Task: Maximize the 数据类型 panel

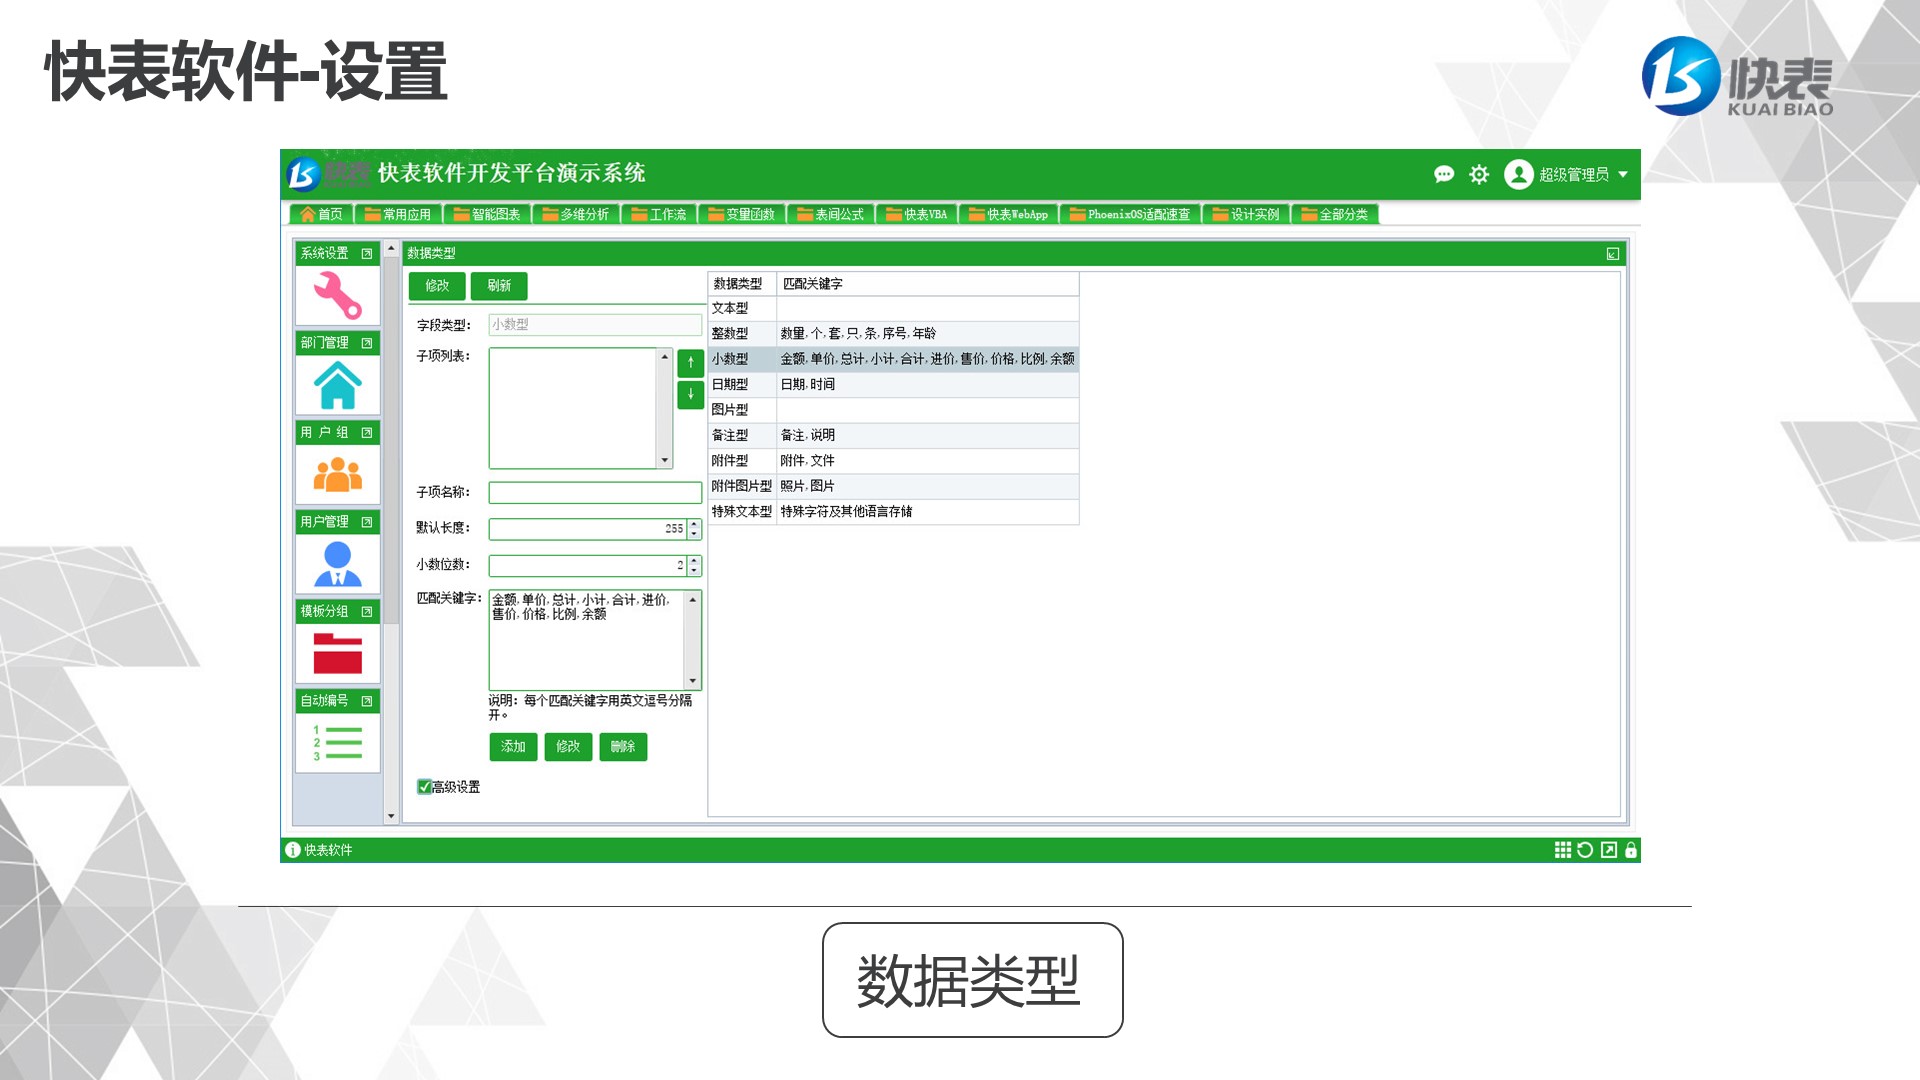Action: coord(1613,254)
